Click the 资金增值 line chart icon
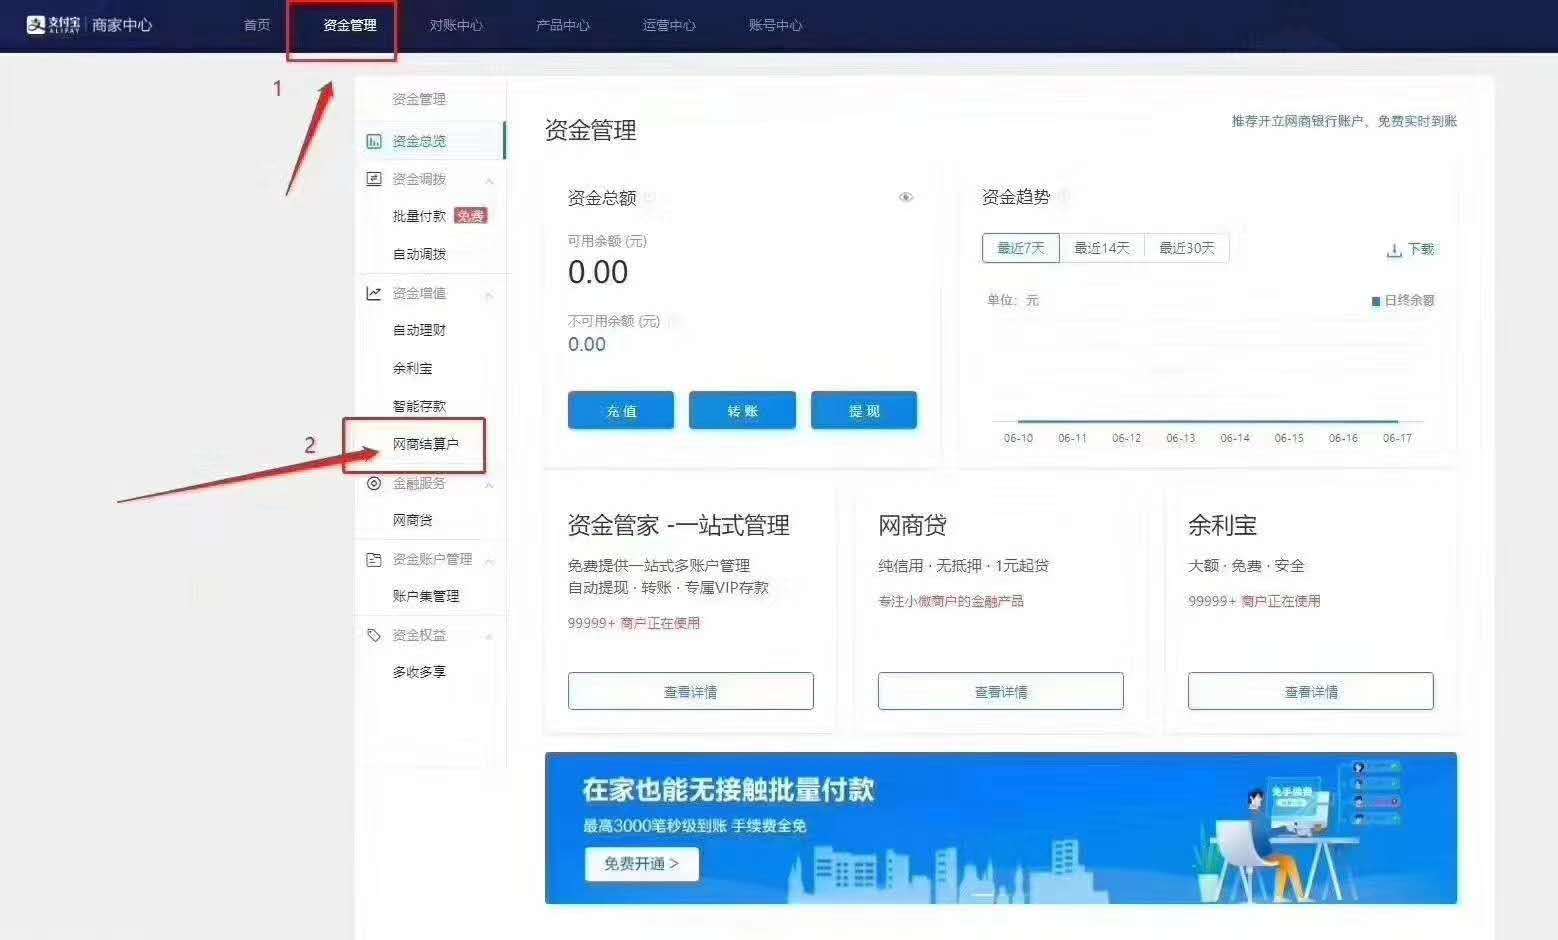 click(373, 293)
